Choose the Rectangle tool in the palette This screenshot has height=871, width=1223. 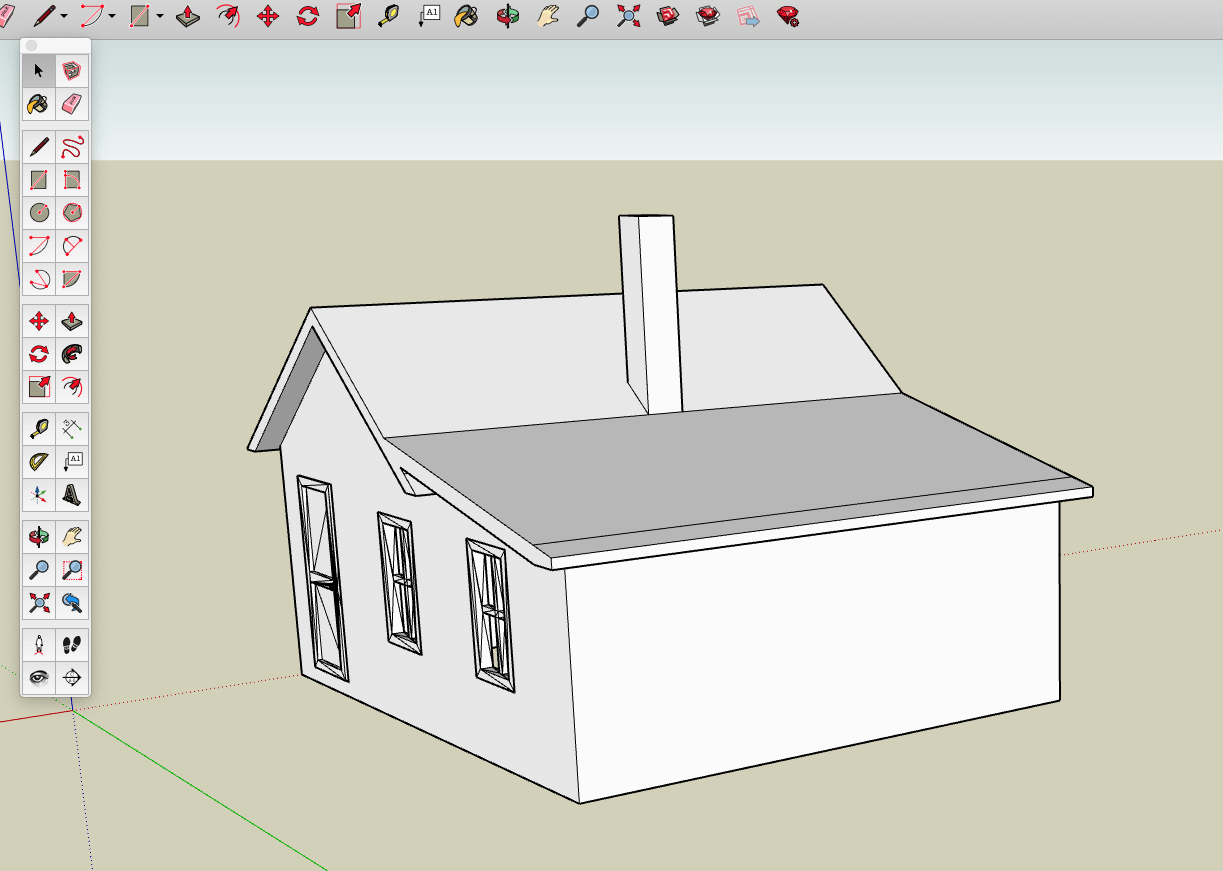(39, 180)
